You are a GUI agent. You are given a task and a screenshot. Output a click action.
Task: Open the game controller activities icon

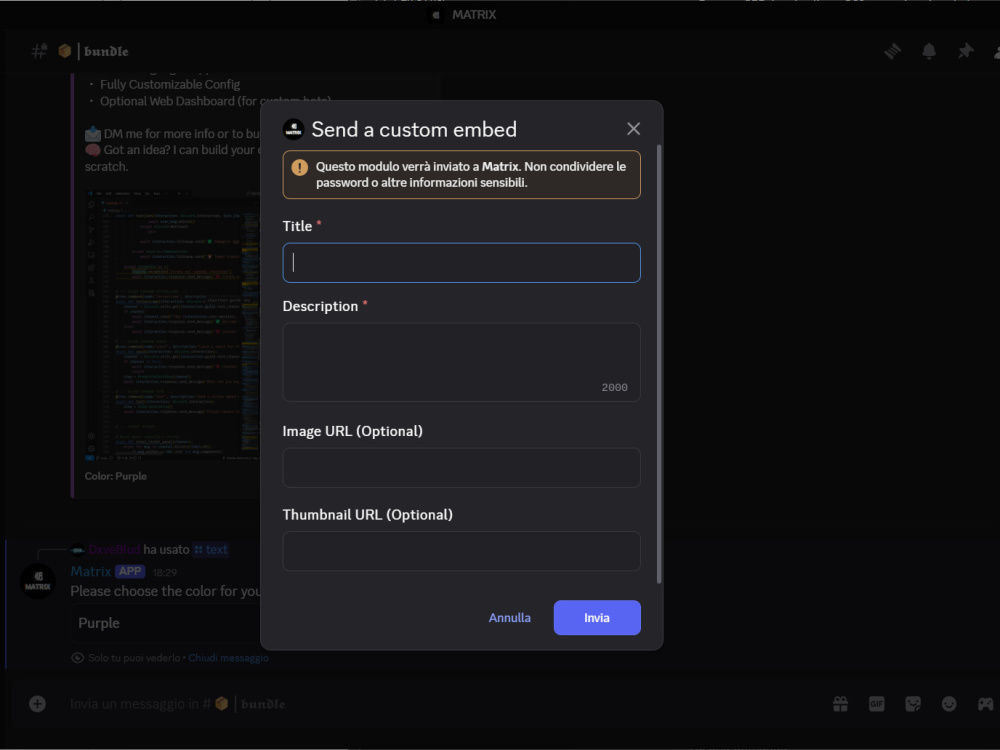click(x=985, y=703)
